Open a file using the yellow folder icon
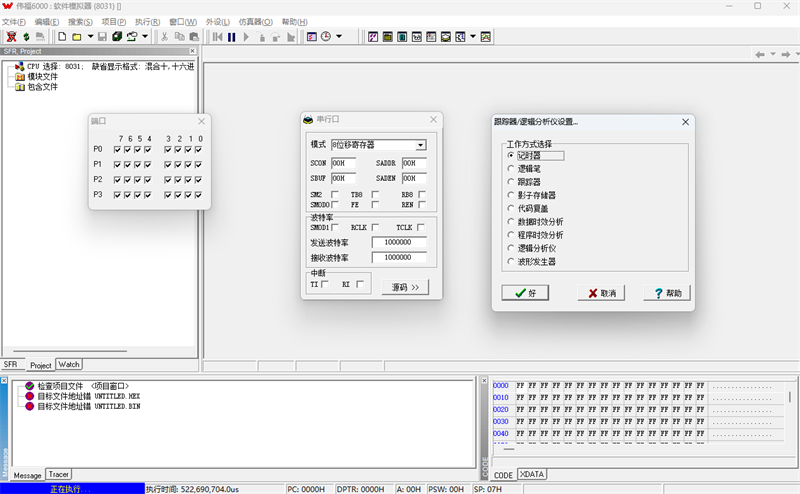The height and width of the screenshot is (494, 800). [x=77, y=37]
